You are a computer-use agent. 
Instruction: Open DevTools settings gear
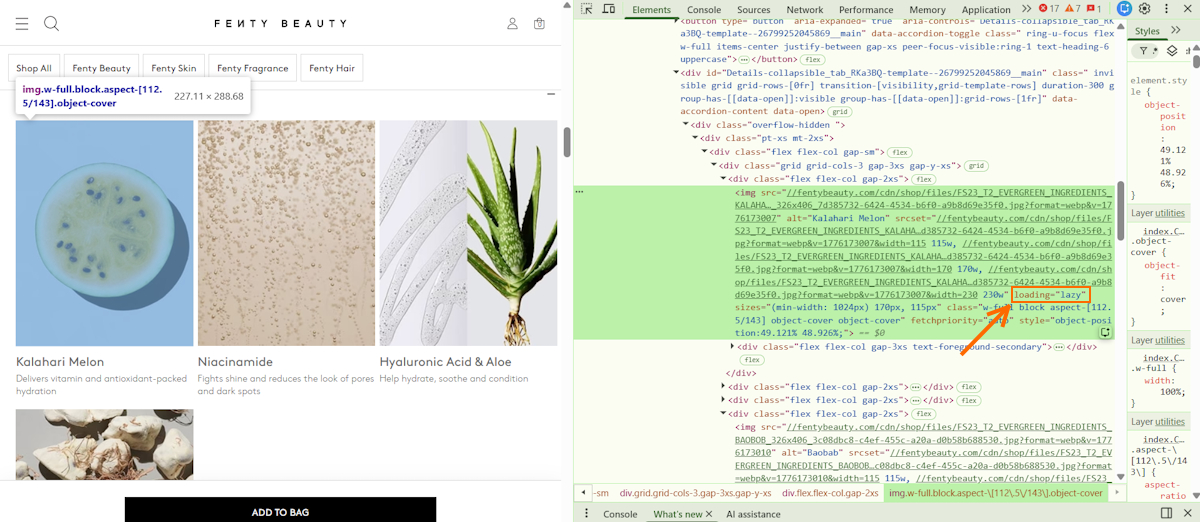click(x=1145, y=9)
